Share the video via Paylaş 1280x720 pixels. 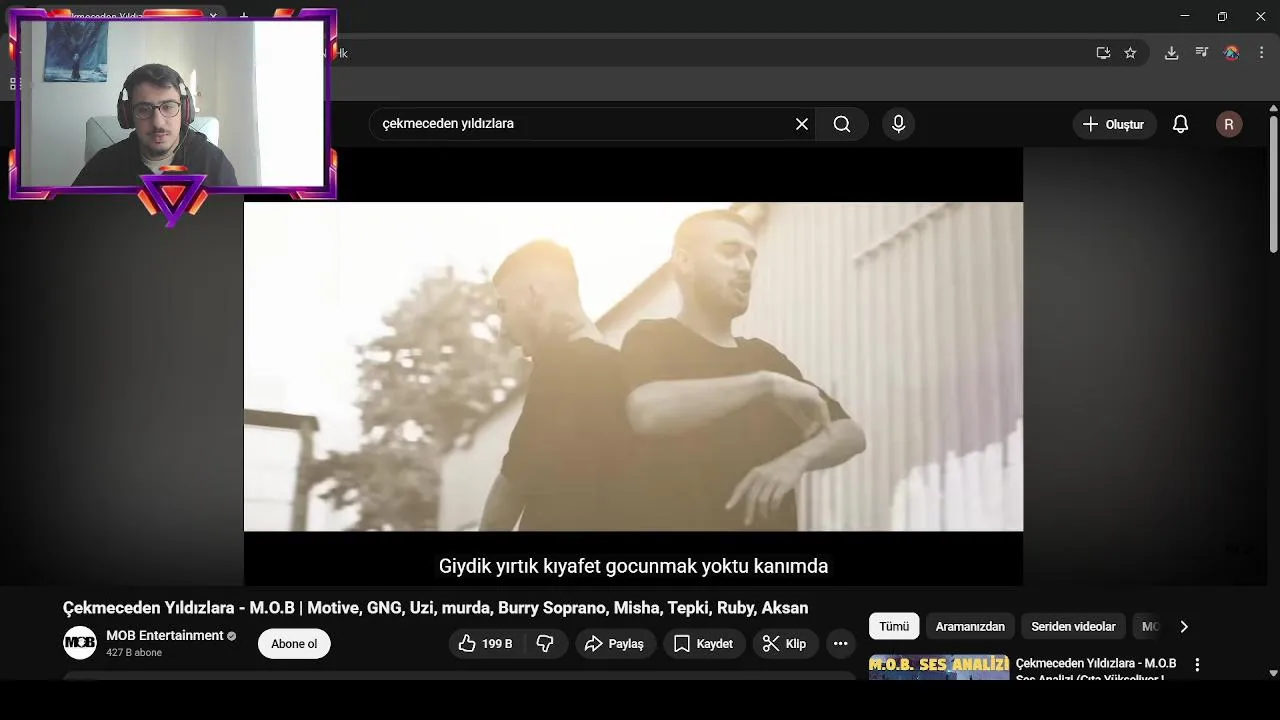point(615,644)
